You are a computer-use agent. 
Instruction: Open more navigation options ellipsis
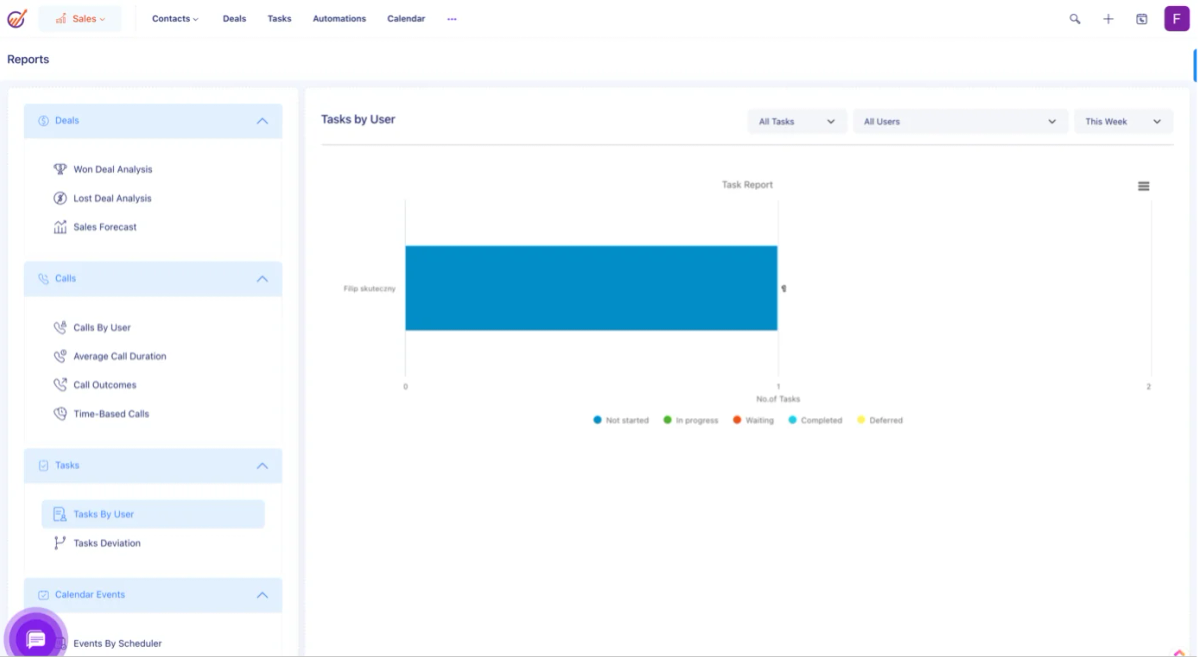click(452, 19)
